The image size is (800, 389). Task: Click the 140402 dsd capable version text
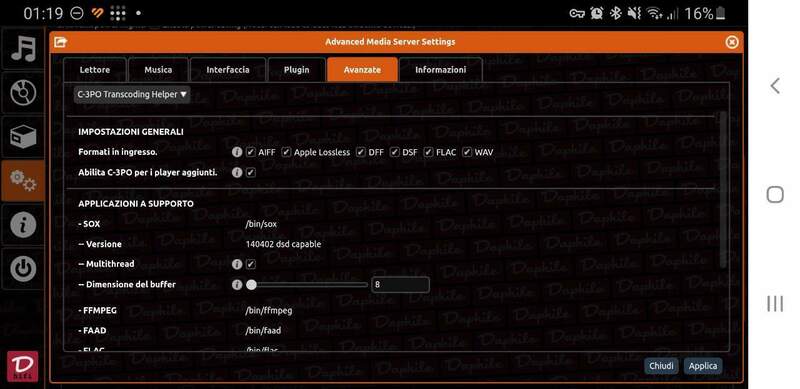pyautogui.click(x=284, y=244)
